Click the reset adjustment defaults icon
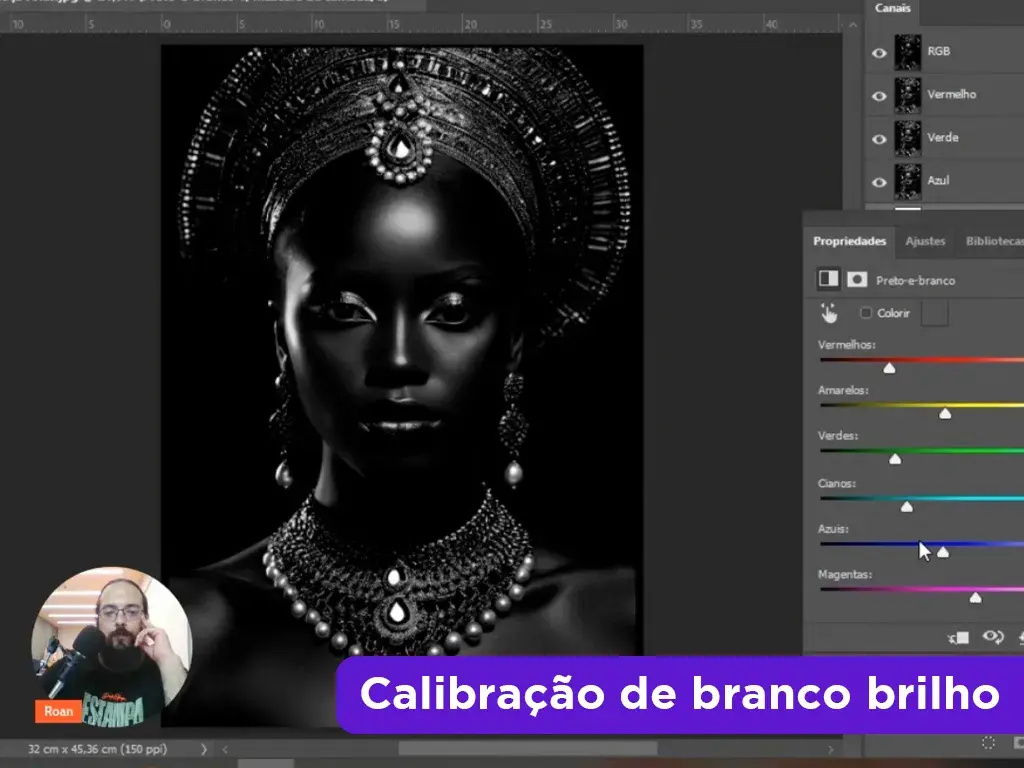The width and height of the screenshot is (1024, 768). [x=1020, y=637]
